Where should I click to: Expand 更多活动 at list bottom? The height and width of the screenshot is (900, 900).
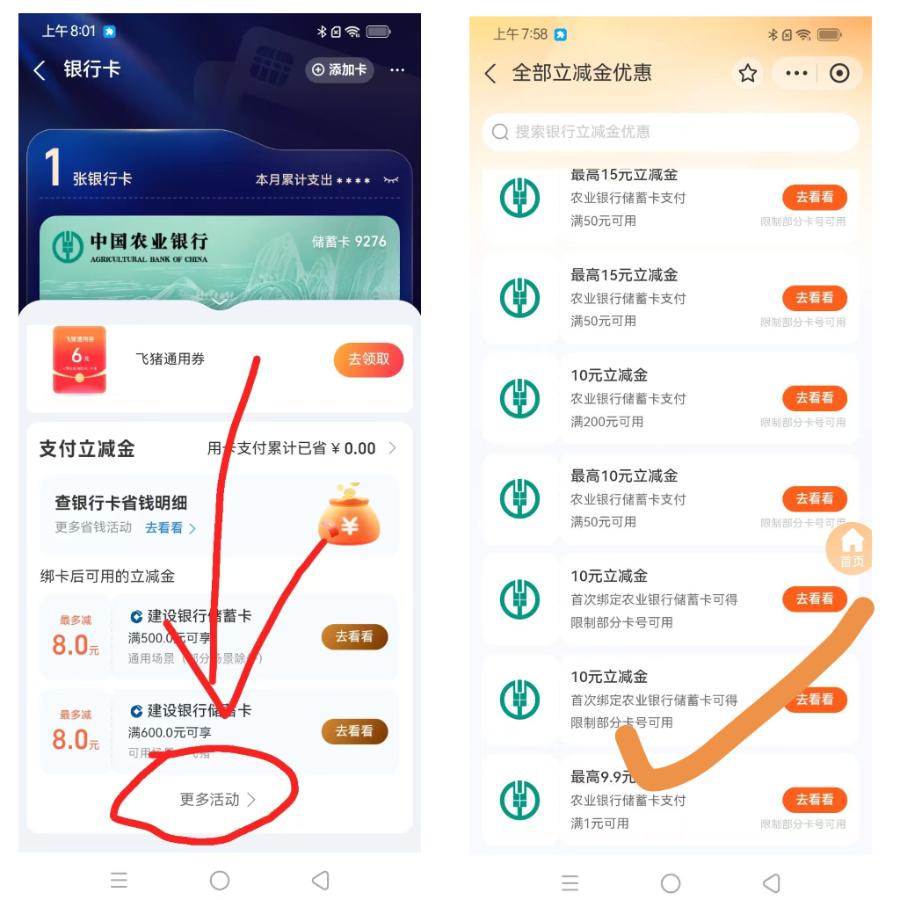(x=218, y=799)
